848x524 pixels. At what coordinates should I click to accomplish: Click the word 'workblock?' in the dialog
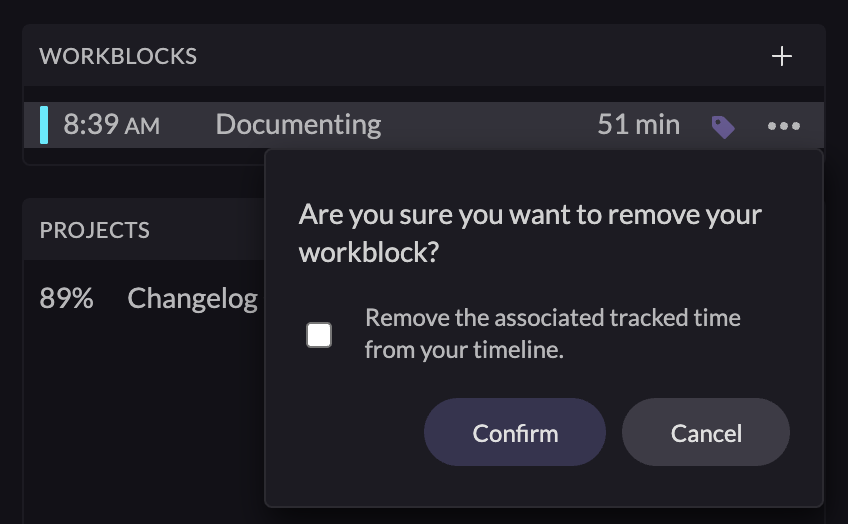click(x=369, y=252)
